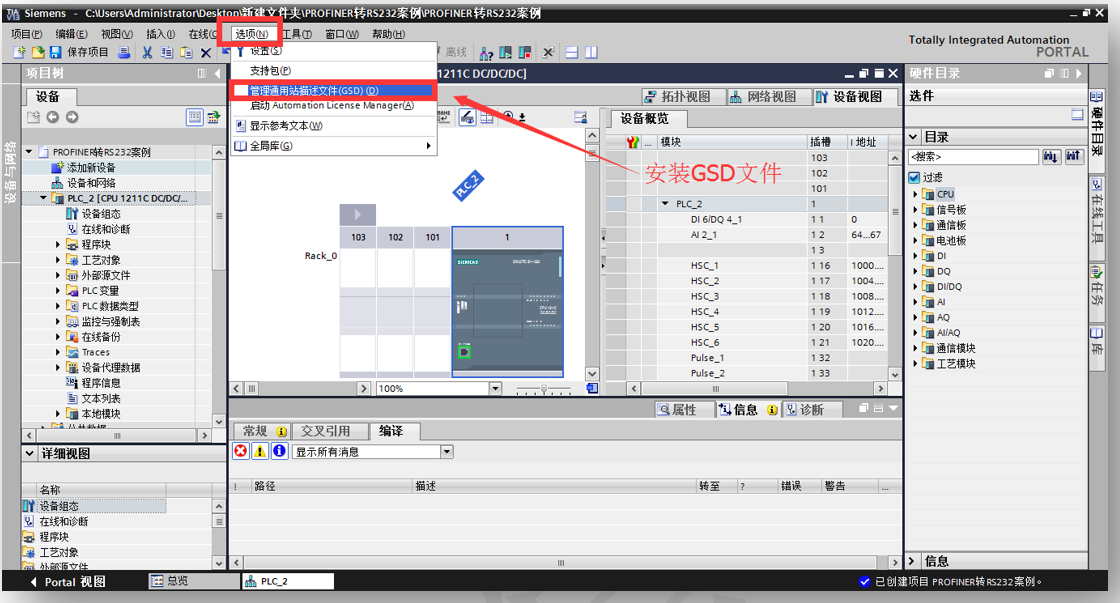
Task: Go forward in the project tree
Action: 71,117
